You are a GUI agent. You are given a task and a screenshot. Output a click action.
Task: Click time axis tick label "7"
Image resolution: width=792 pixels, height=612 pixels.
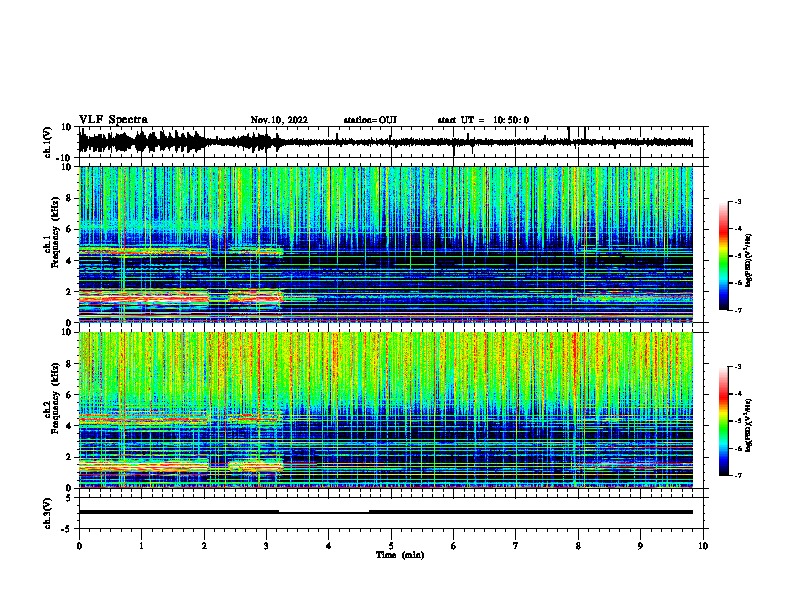click(516, 546)
